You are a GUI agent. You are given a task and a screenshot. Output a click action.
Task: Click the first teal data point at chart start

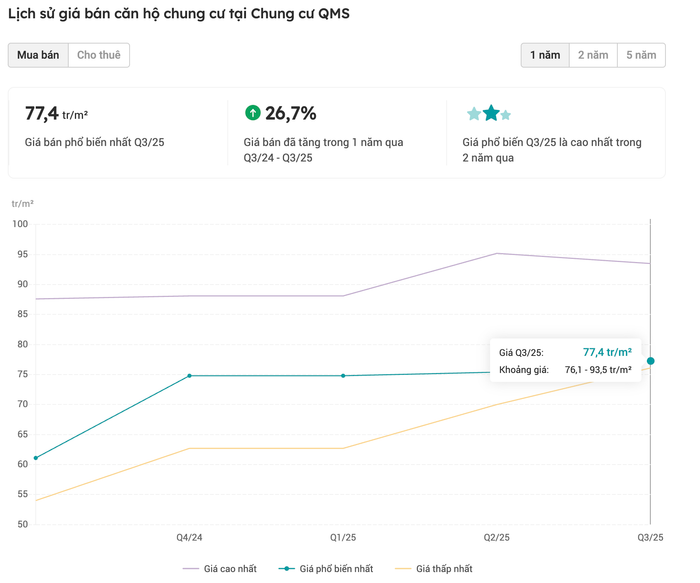36,458
